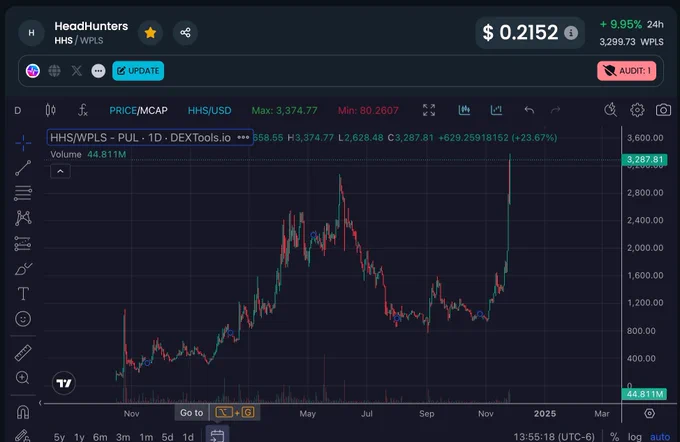
Task: Click the 44.811M volume axis label
Action: [644, 394]
